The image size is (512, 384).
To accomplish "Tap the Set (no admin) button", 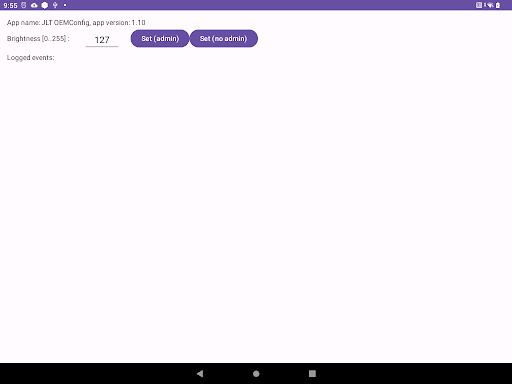I will 224,39.
